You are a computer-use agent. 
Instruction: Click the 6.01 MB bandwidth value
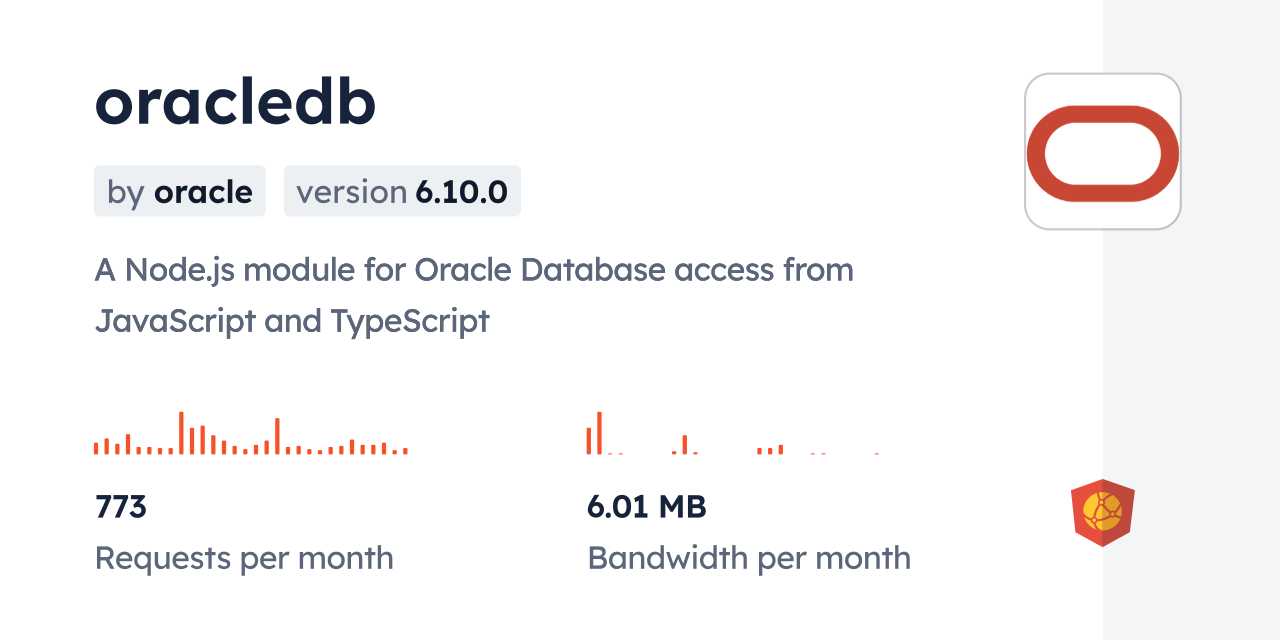646,507
